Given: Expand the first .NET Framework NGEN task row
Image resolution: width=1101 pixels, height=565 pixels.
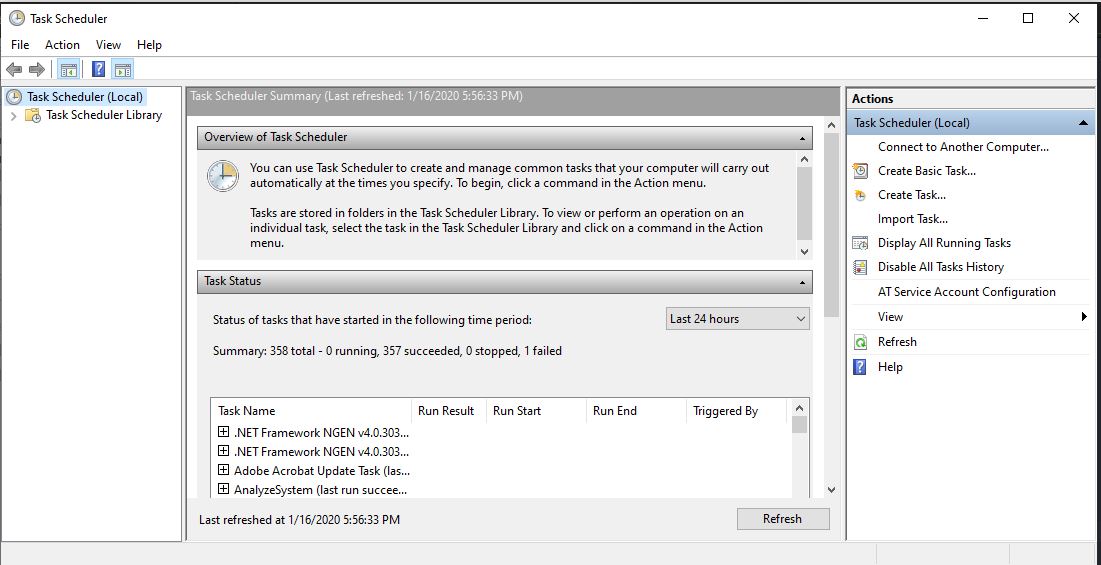Looking at the screenshot, I should point(223,431).
